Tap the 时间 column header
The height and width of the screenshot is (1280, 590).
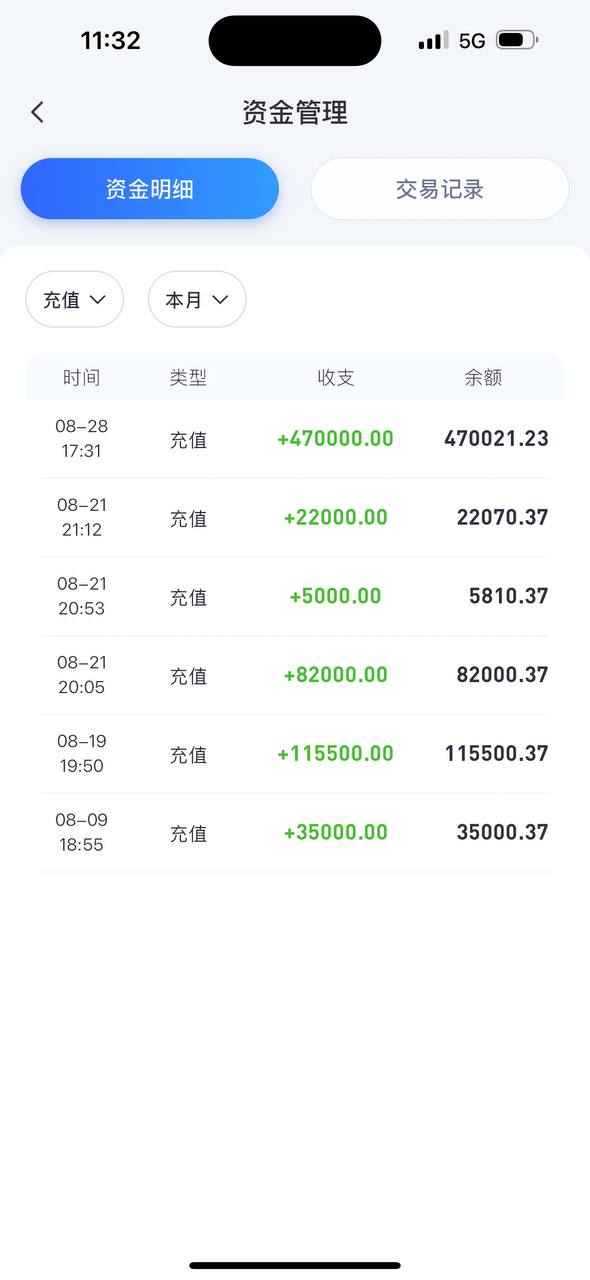pos(81,377)
